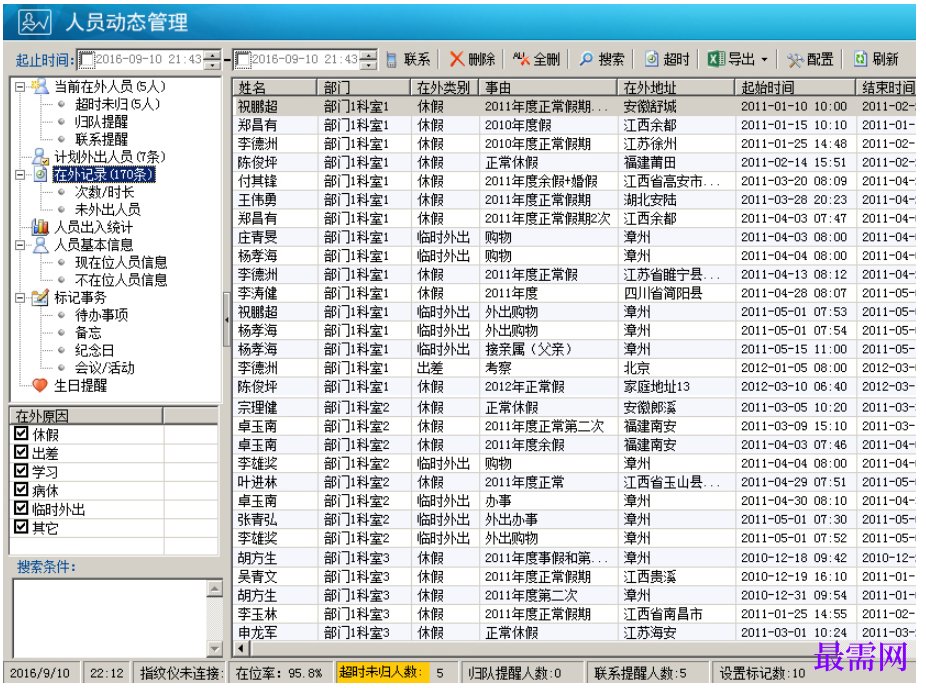Click the 配置 settings tools icon
The height and width of the screenshot is (688, 926).
(795, 59)
